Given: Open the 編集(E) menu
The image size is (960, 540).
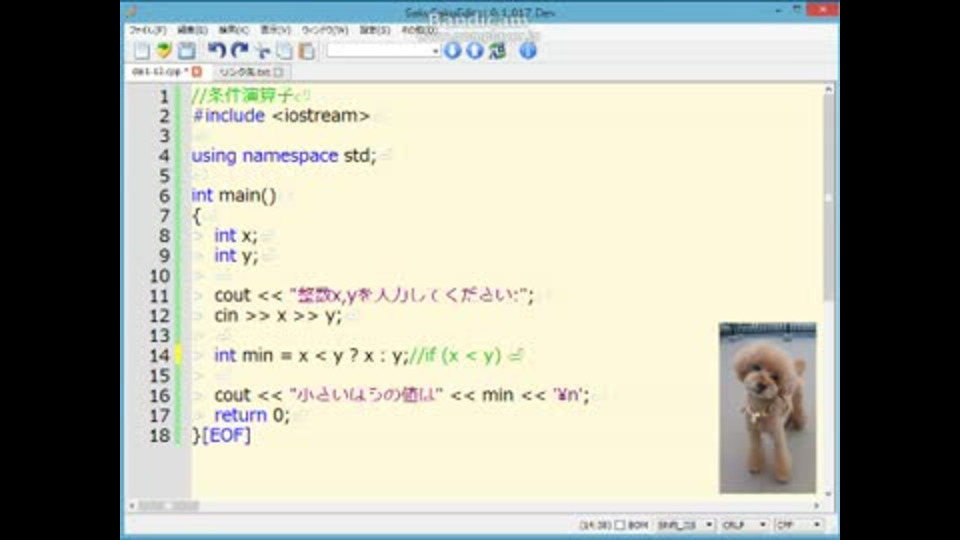Looking at the screenshot, I should (192, 29).
